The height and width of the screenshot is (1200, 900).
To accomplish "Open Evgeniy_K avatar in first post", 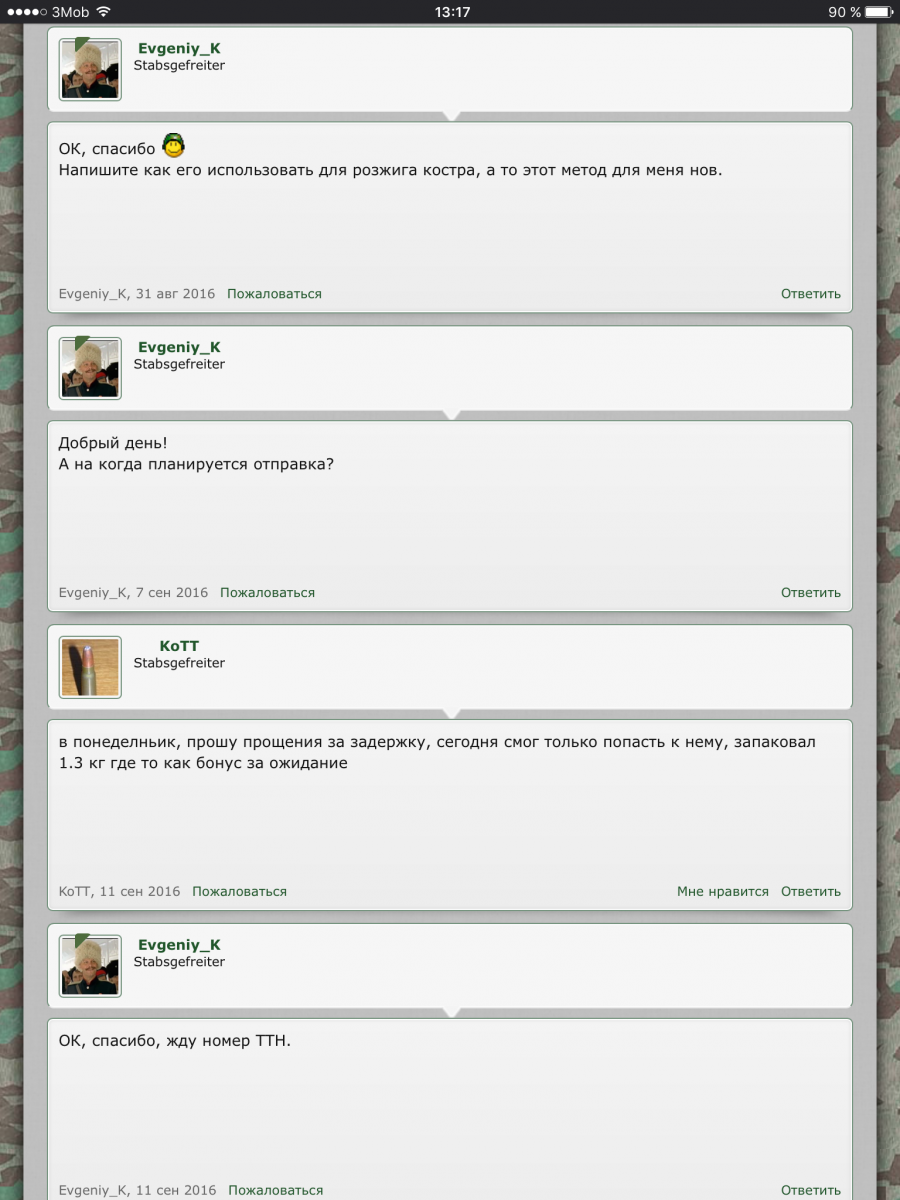I will coord(90,69).
